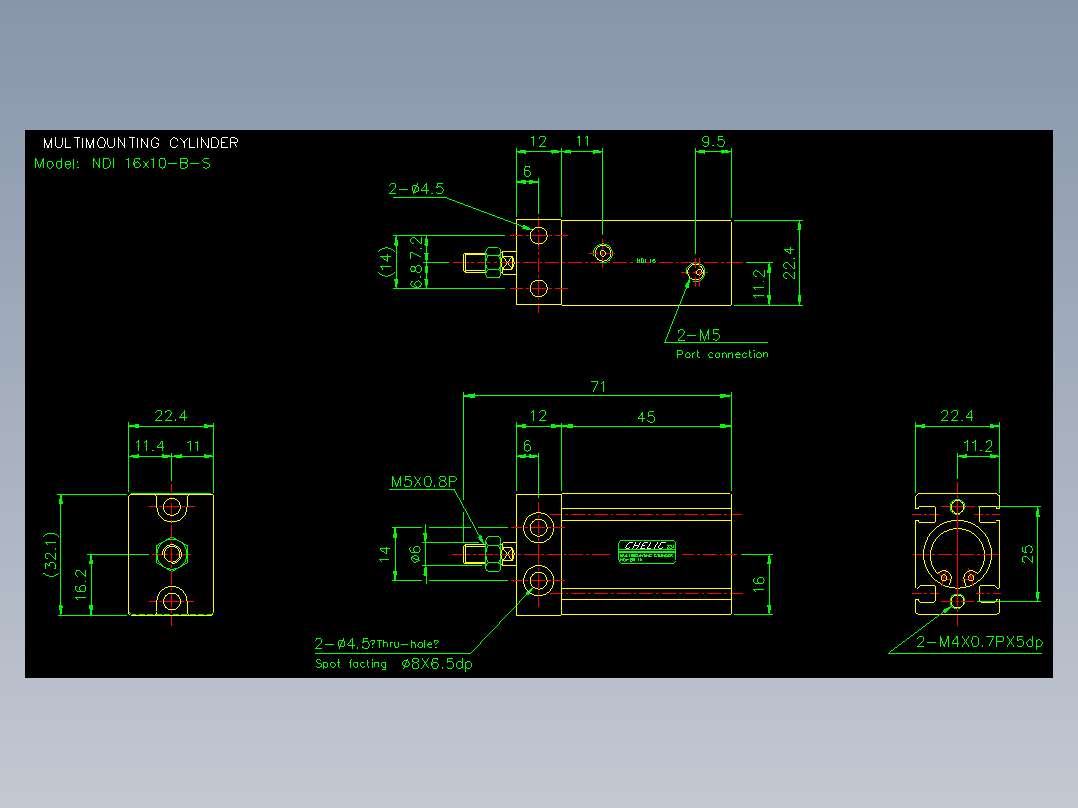Screen dimensions: 1078x808
Task: Select the (14) dimension in top view
Action: (x=386, y=261)
